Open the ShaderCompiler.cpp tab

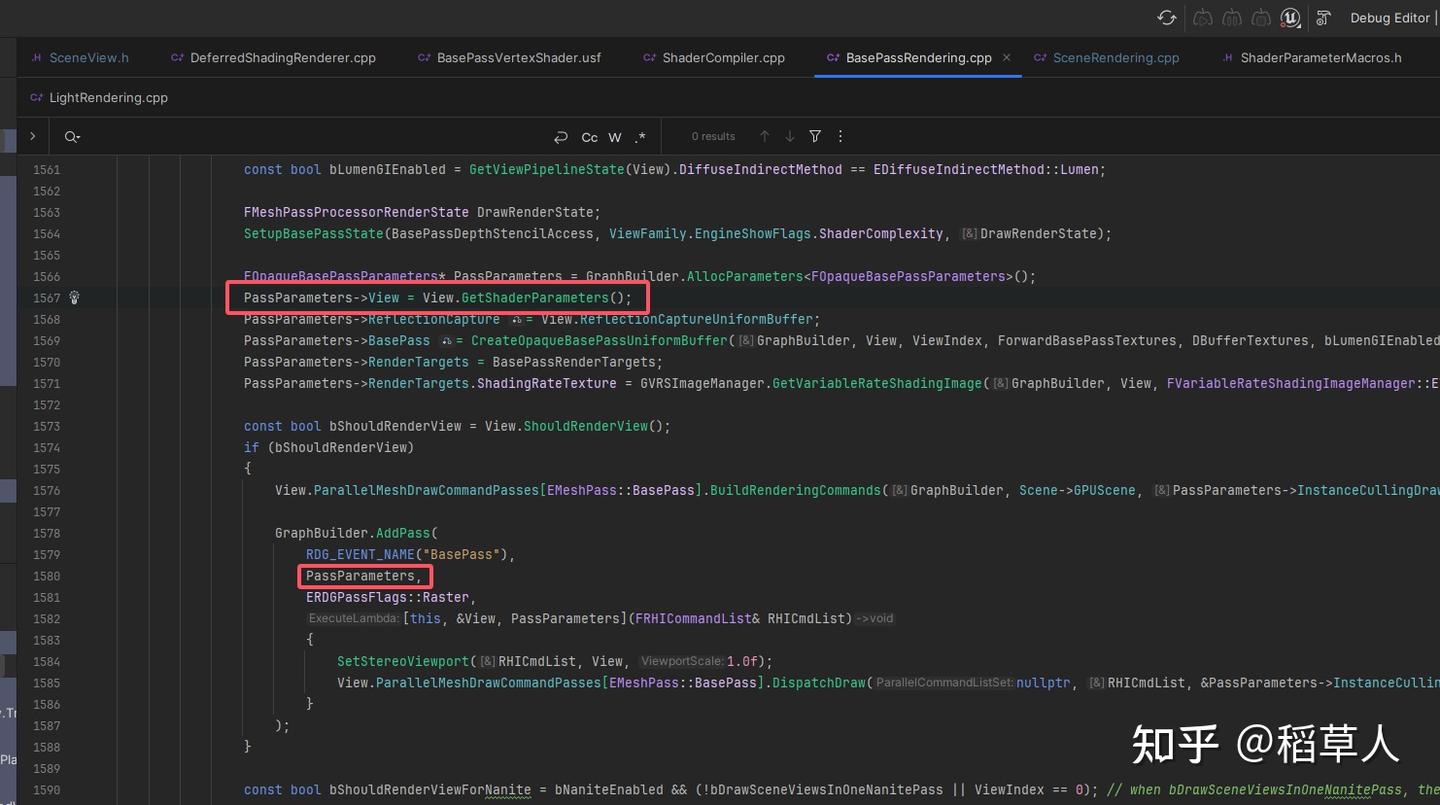click(x=723, y=57)
